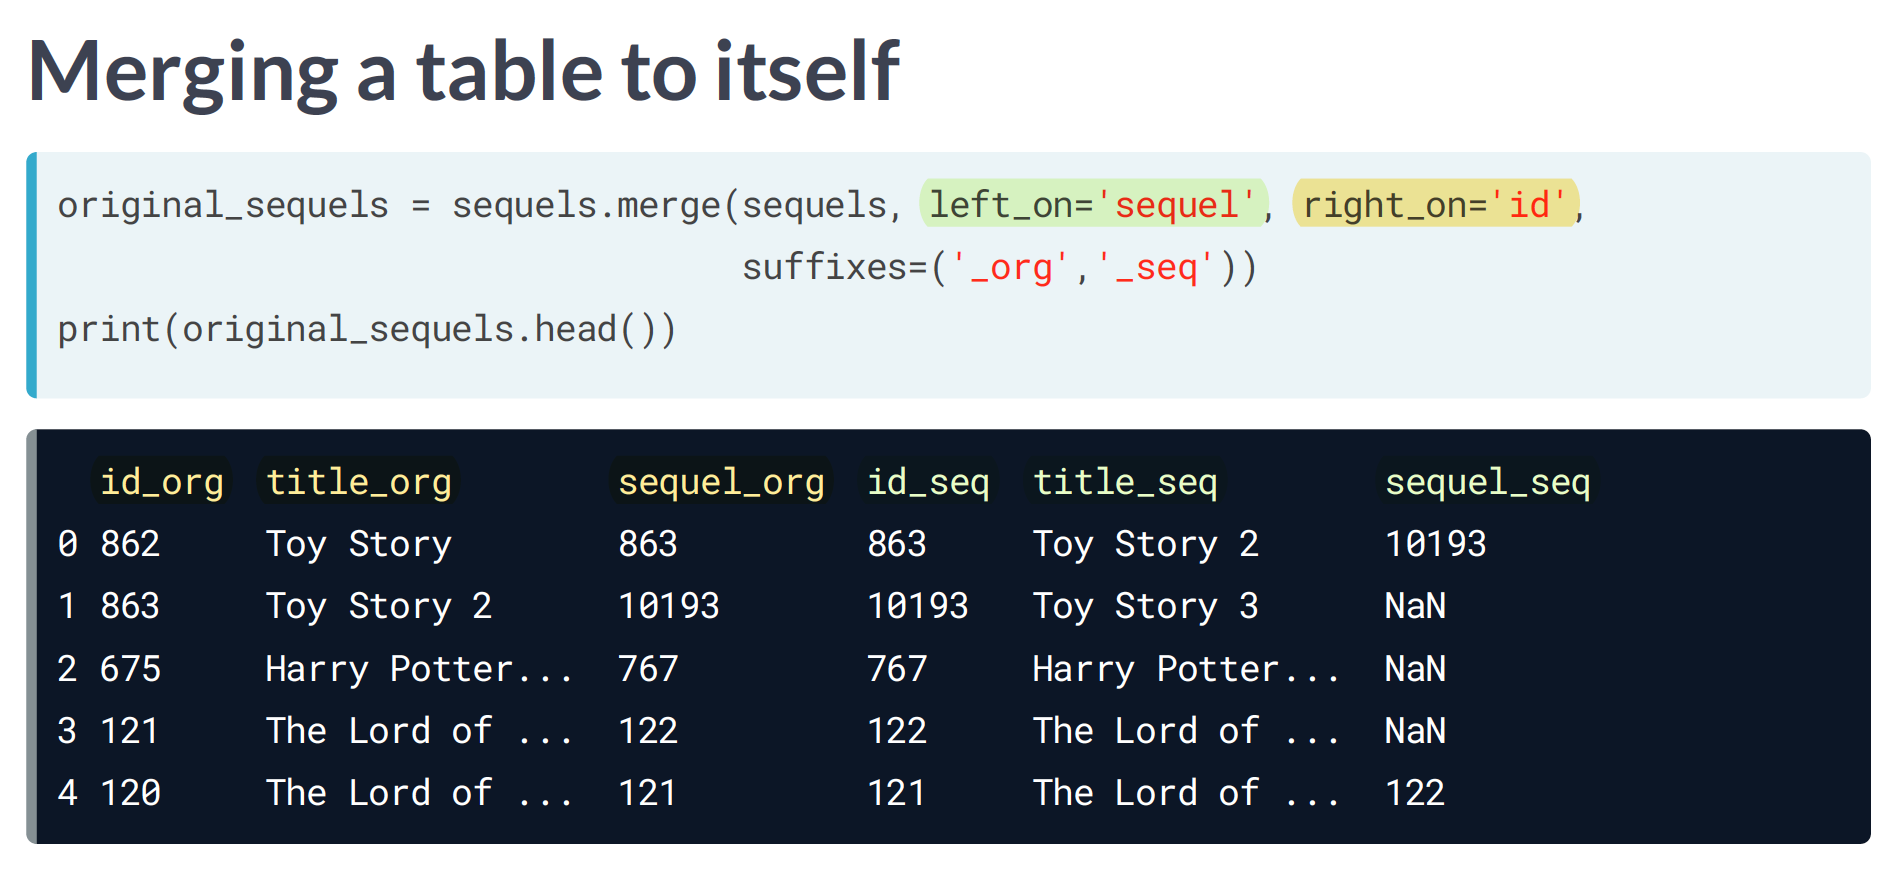Select the '_org' suffix string in code
The image size is (1902, 884).
pyautogui.click(x=1009, y=267)
